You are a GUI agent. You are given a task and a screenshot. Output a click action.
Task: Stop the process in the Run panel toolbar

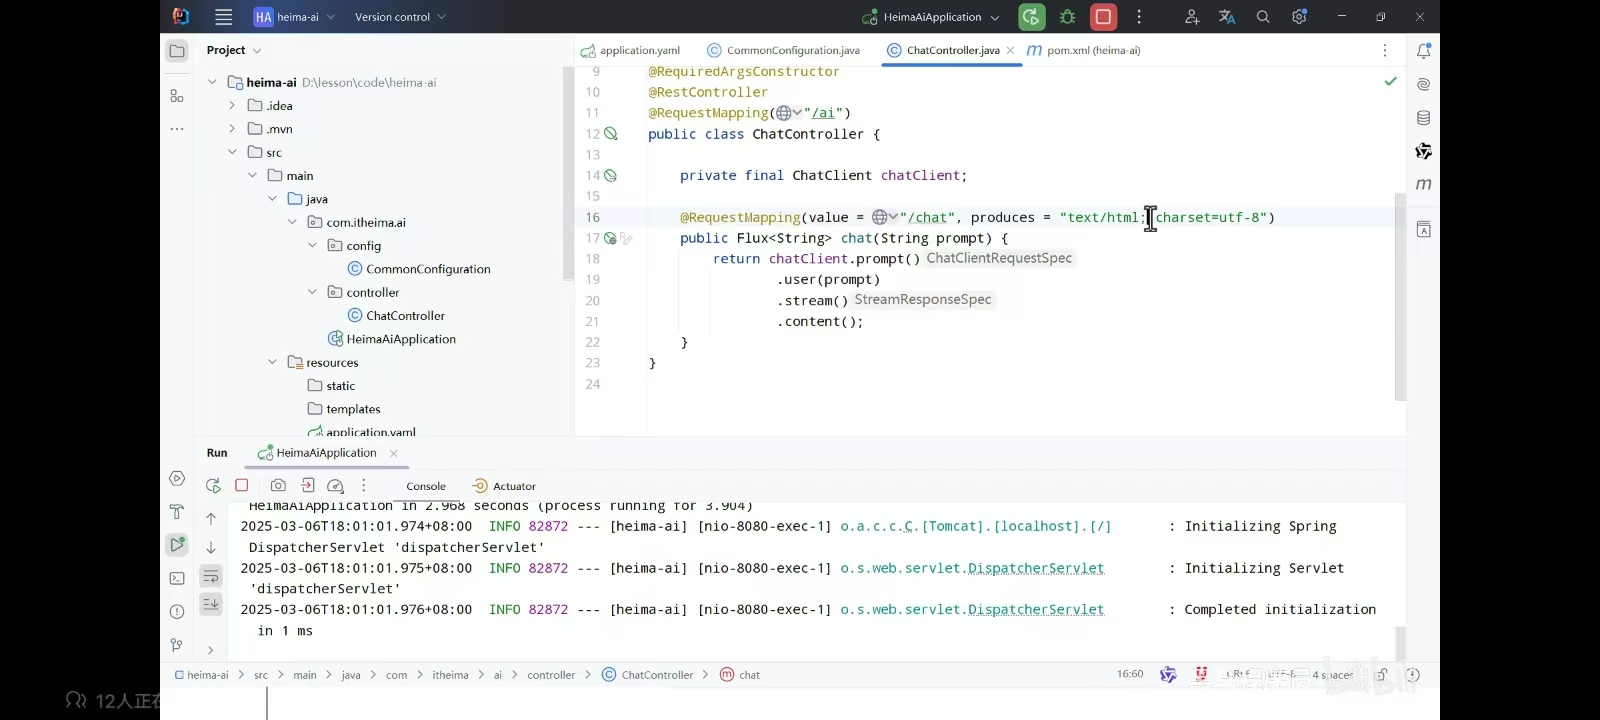pyautogui.click(x=242, y=485)
